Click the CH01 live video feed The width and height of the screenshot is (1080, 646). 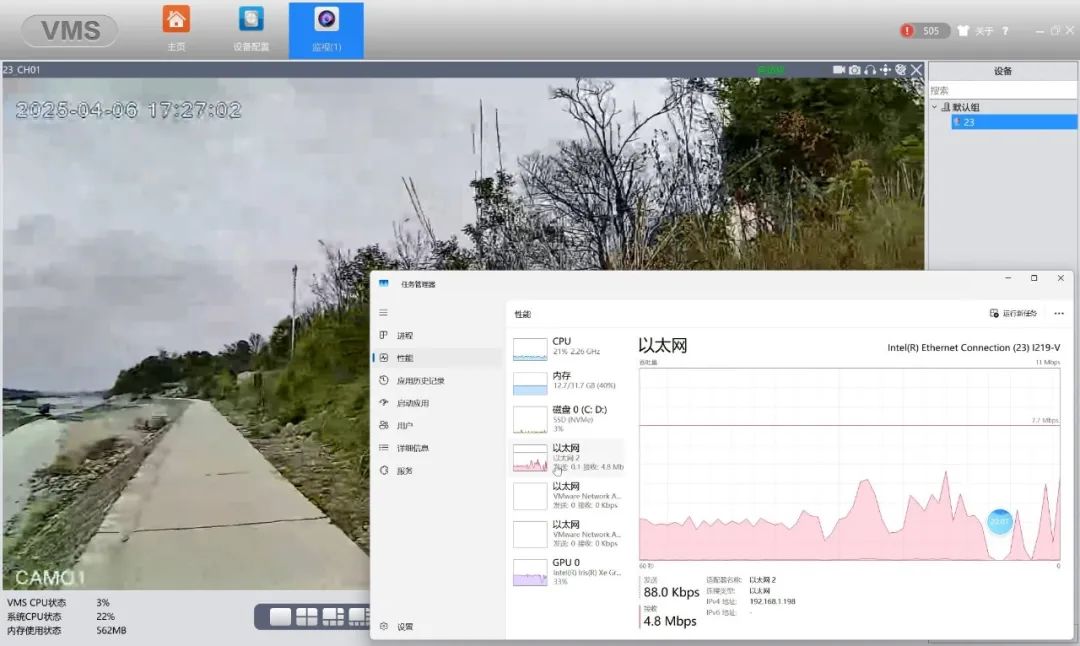[x=463, y=333]
